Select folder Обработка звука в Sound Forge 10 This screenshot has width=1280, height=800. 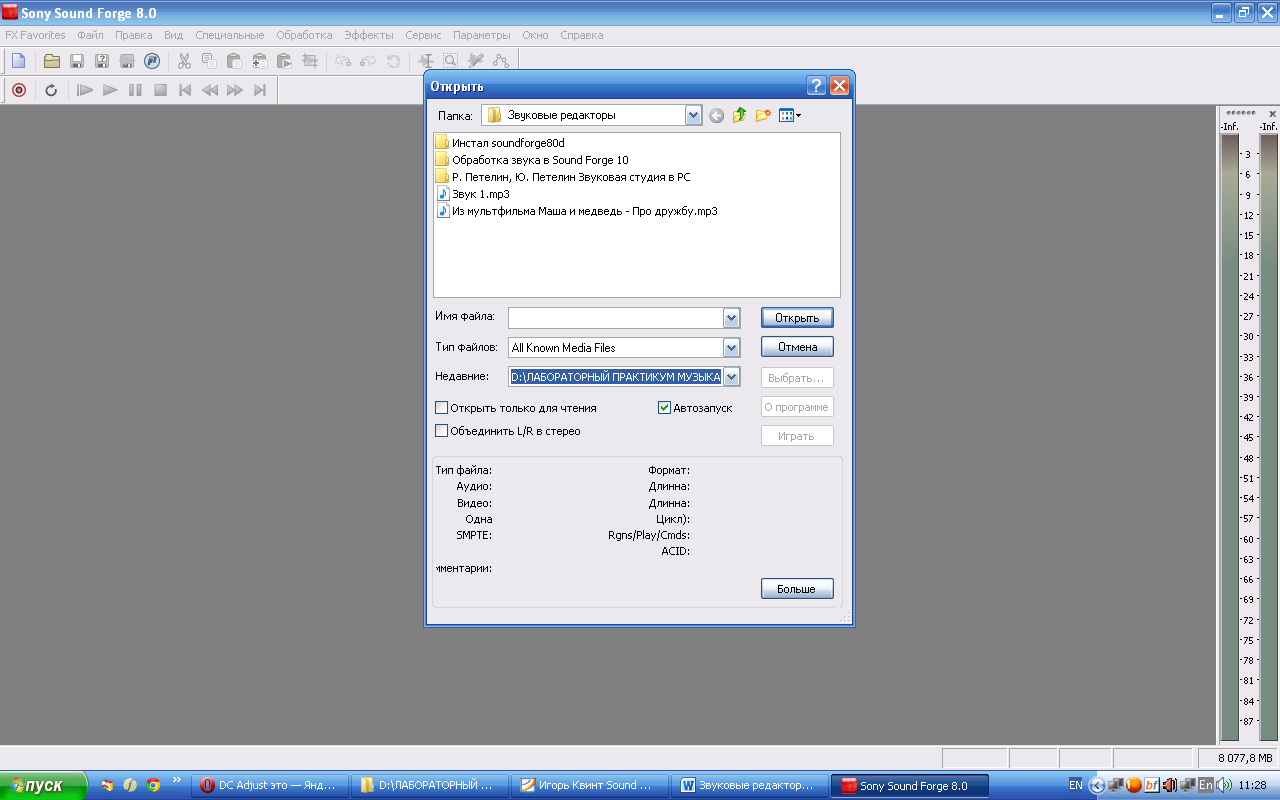click(532, 160)
